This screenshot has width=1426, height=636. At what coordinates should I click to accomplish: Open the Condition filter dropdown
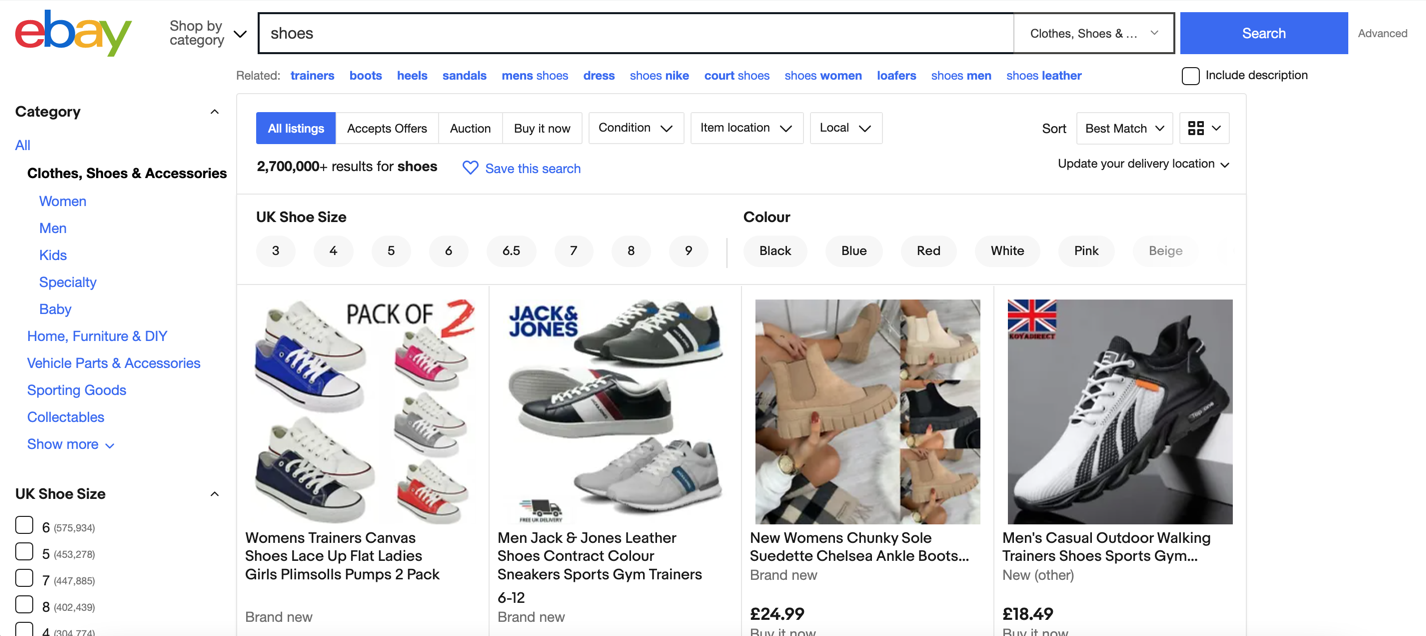[x=636, y=128]
